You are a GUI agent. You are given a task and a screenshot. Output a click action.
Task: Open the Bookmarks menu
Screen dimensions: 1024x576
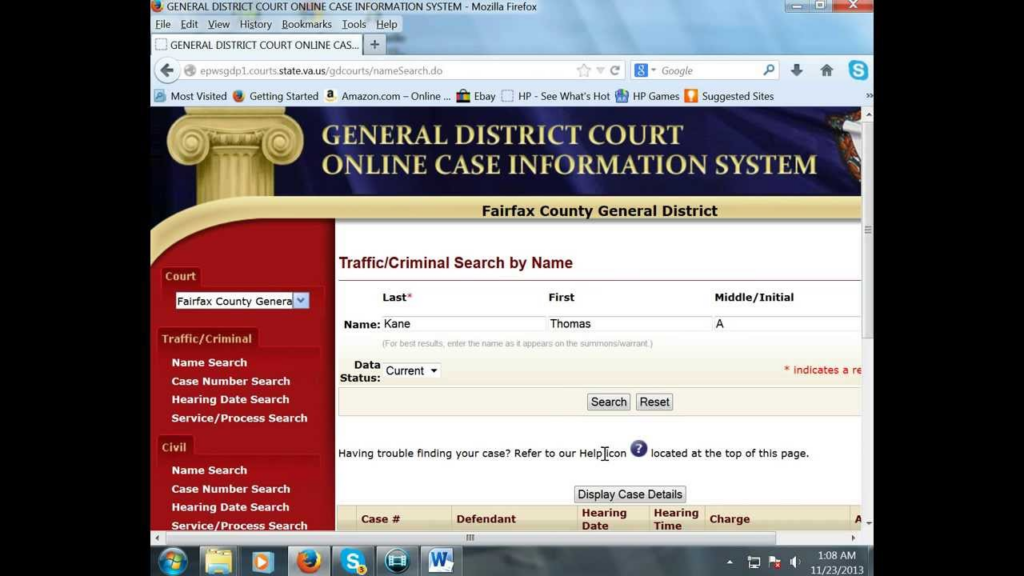tap(306, 24)
